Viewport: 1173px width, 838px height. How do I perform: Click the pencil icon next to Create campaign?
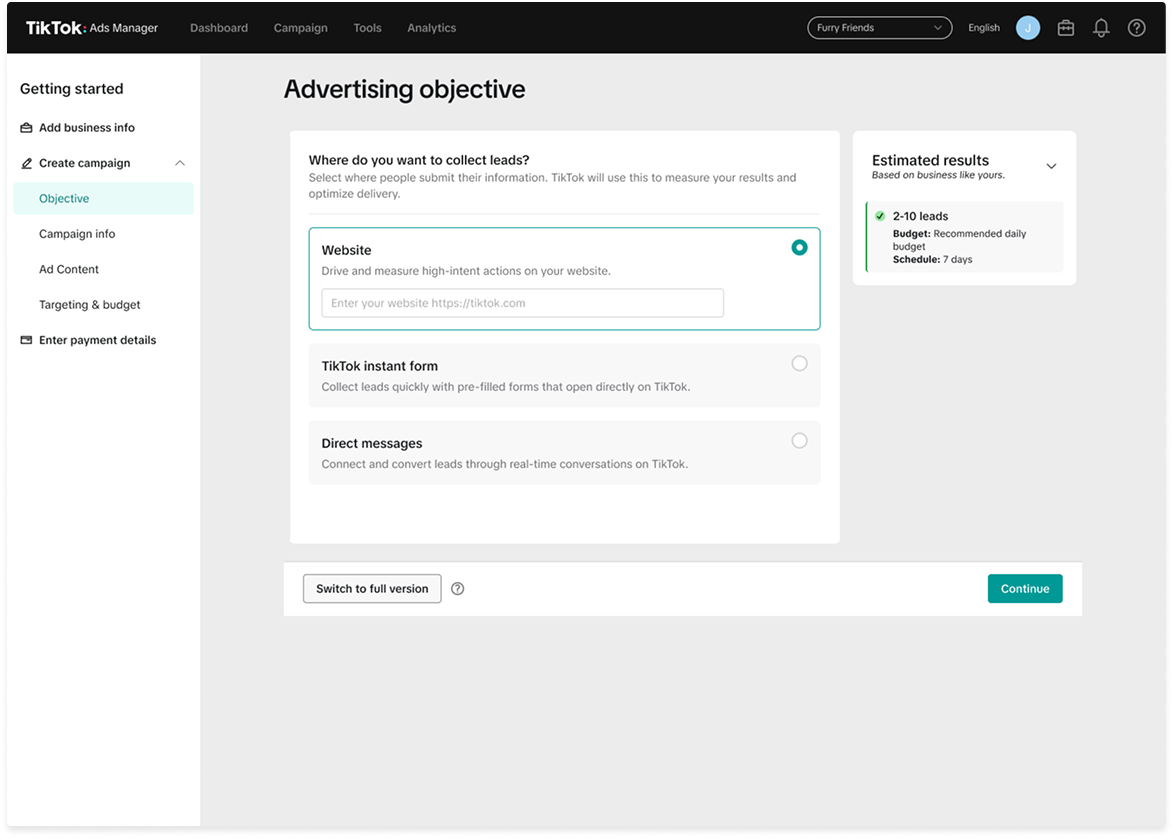point(26,163)
